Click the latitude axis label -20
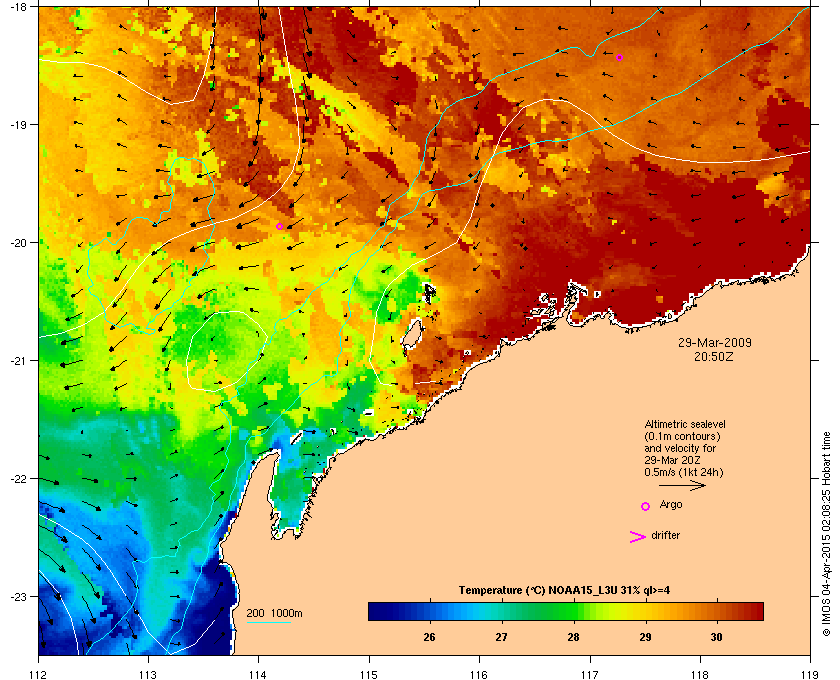Screen dimensions: 840x680 18,242
